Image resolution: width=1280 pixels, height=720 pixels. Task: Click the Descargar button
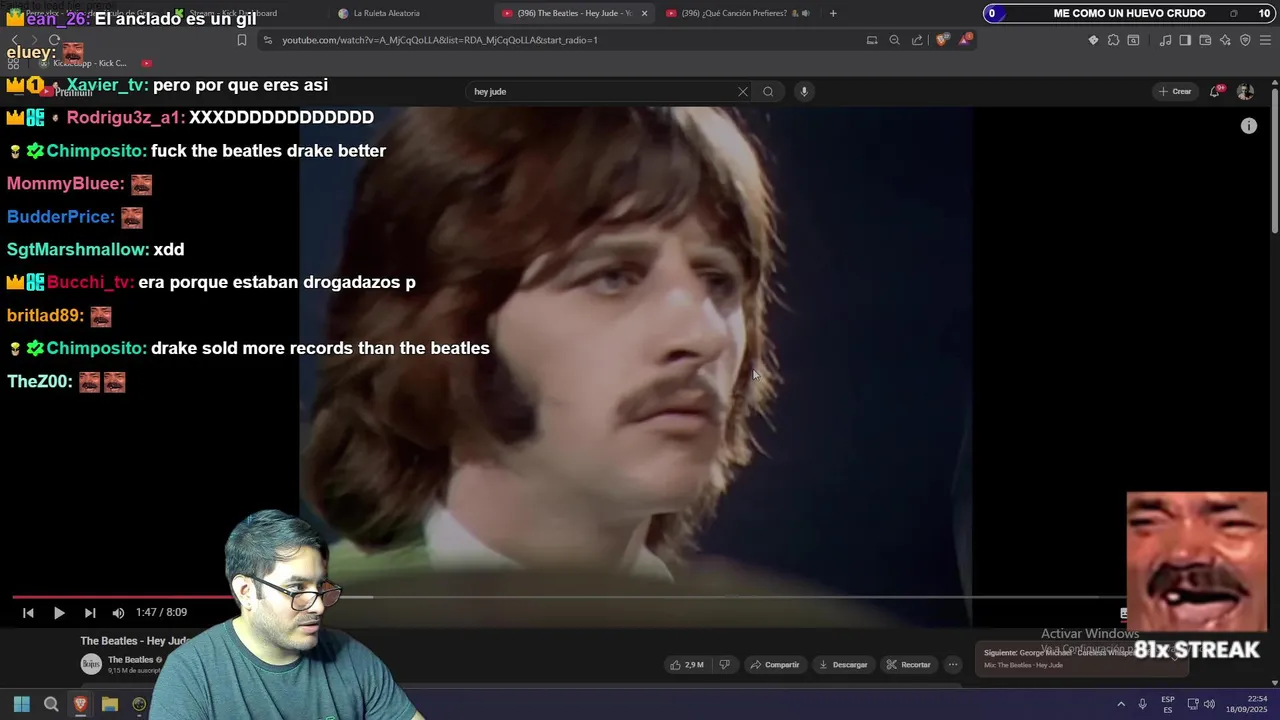[843, 665]
